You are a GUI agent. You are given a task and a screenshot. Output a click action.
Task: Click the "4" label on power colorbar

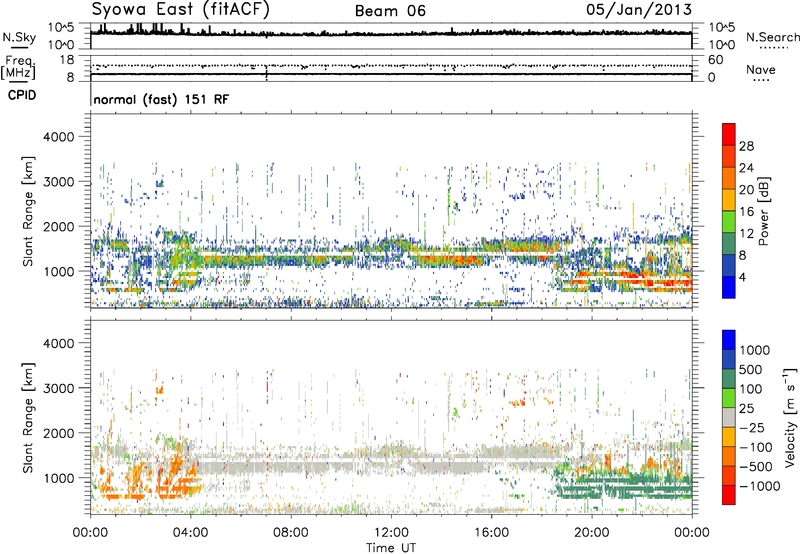pyautogui.click(x=742, y=277)
